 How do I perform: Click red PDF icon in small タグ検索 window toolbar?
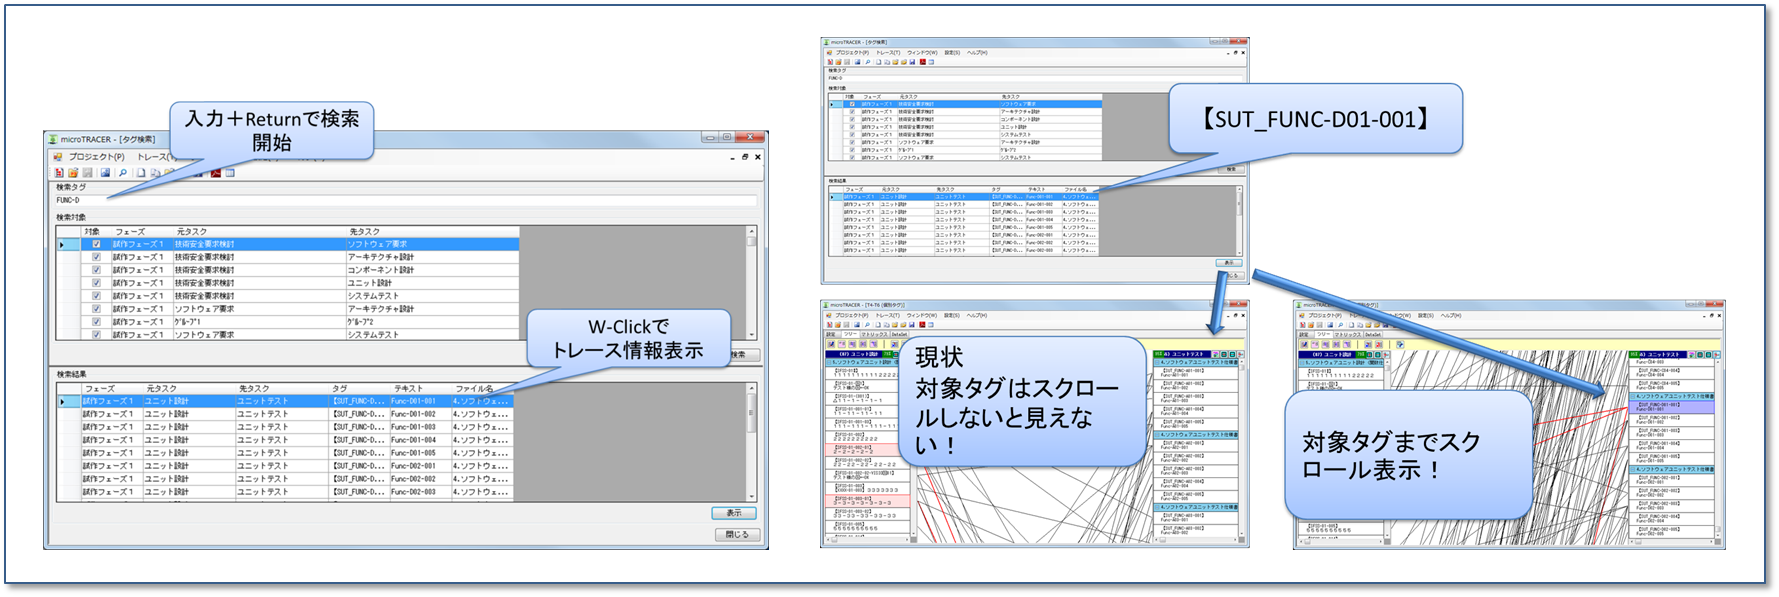click(923, 62)
